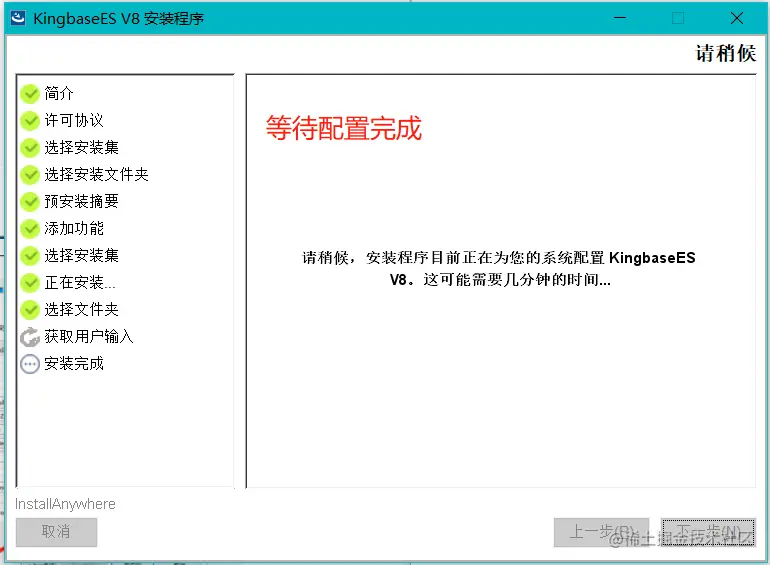
Task: Select the 添加功能 step label
Action: click(74, 228)
